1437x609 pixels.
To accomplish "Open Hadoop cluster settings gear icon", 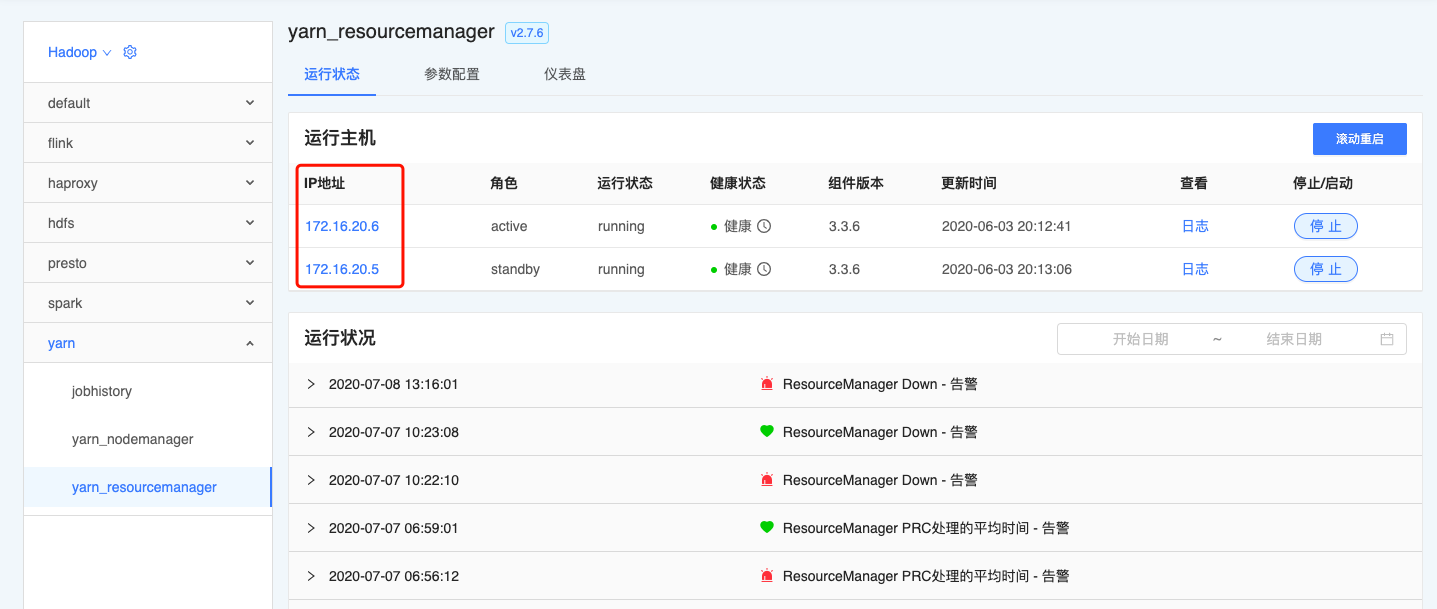I will click(x=129, y=52).
